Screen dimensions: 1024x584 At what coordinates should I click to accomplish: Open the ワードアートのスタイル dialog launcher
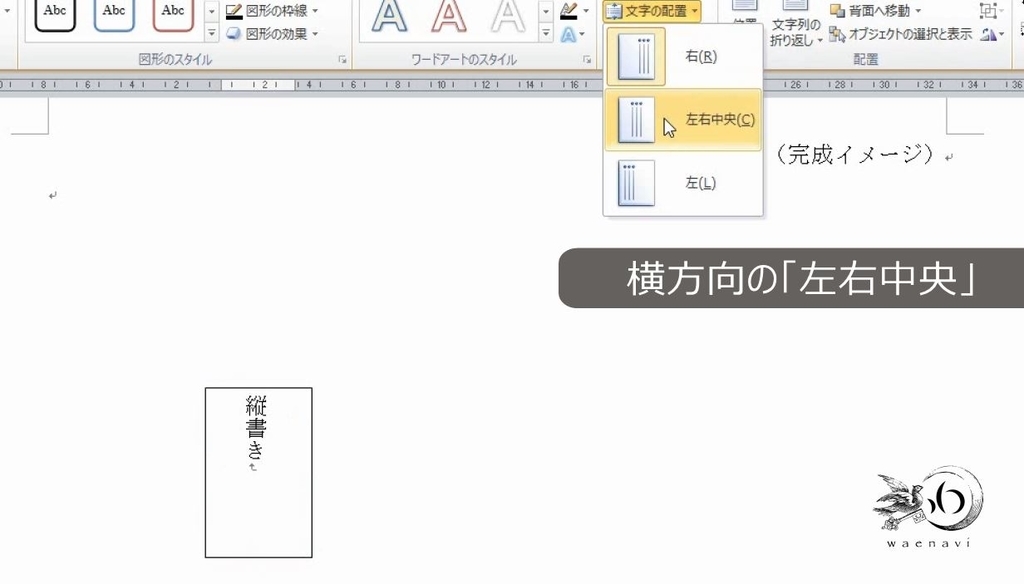(x=588, y=59)
